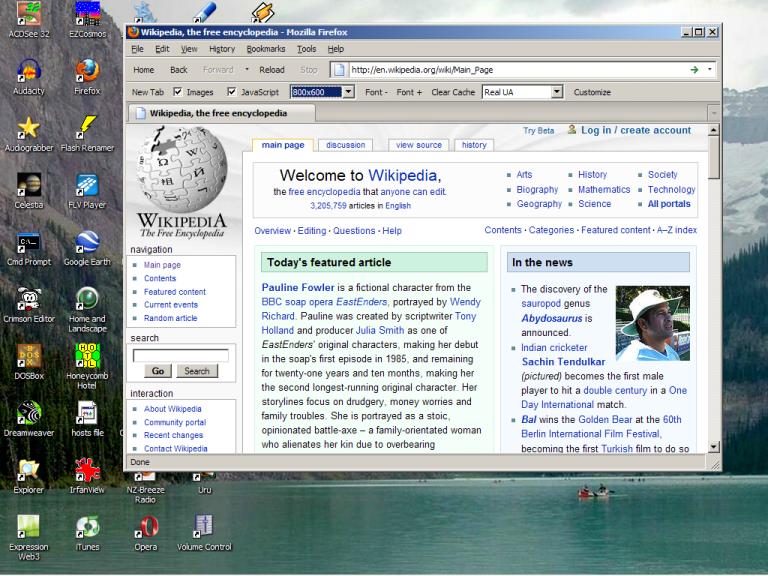Screen dimensions: 768x576
Task: Click the URL address field
Action: [x=517, y=70]
